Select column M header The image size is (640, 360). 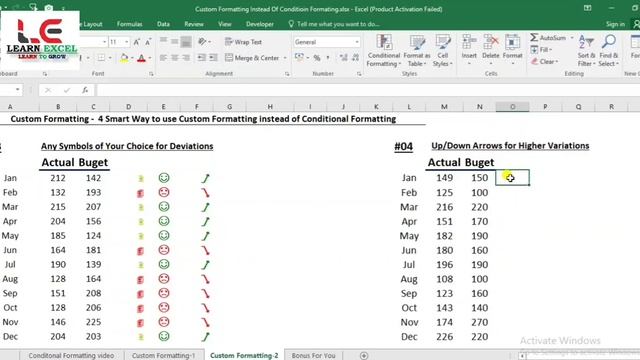click(444, 107)
